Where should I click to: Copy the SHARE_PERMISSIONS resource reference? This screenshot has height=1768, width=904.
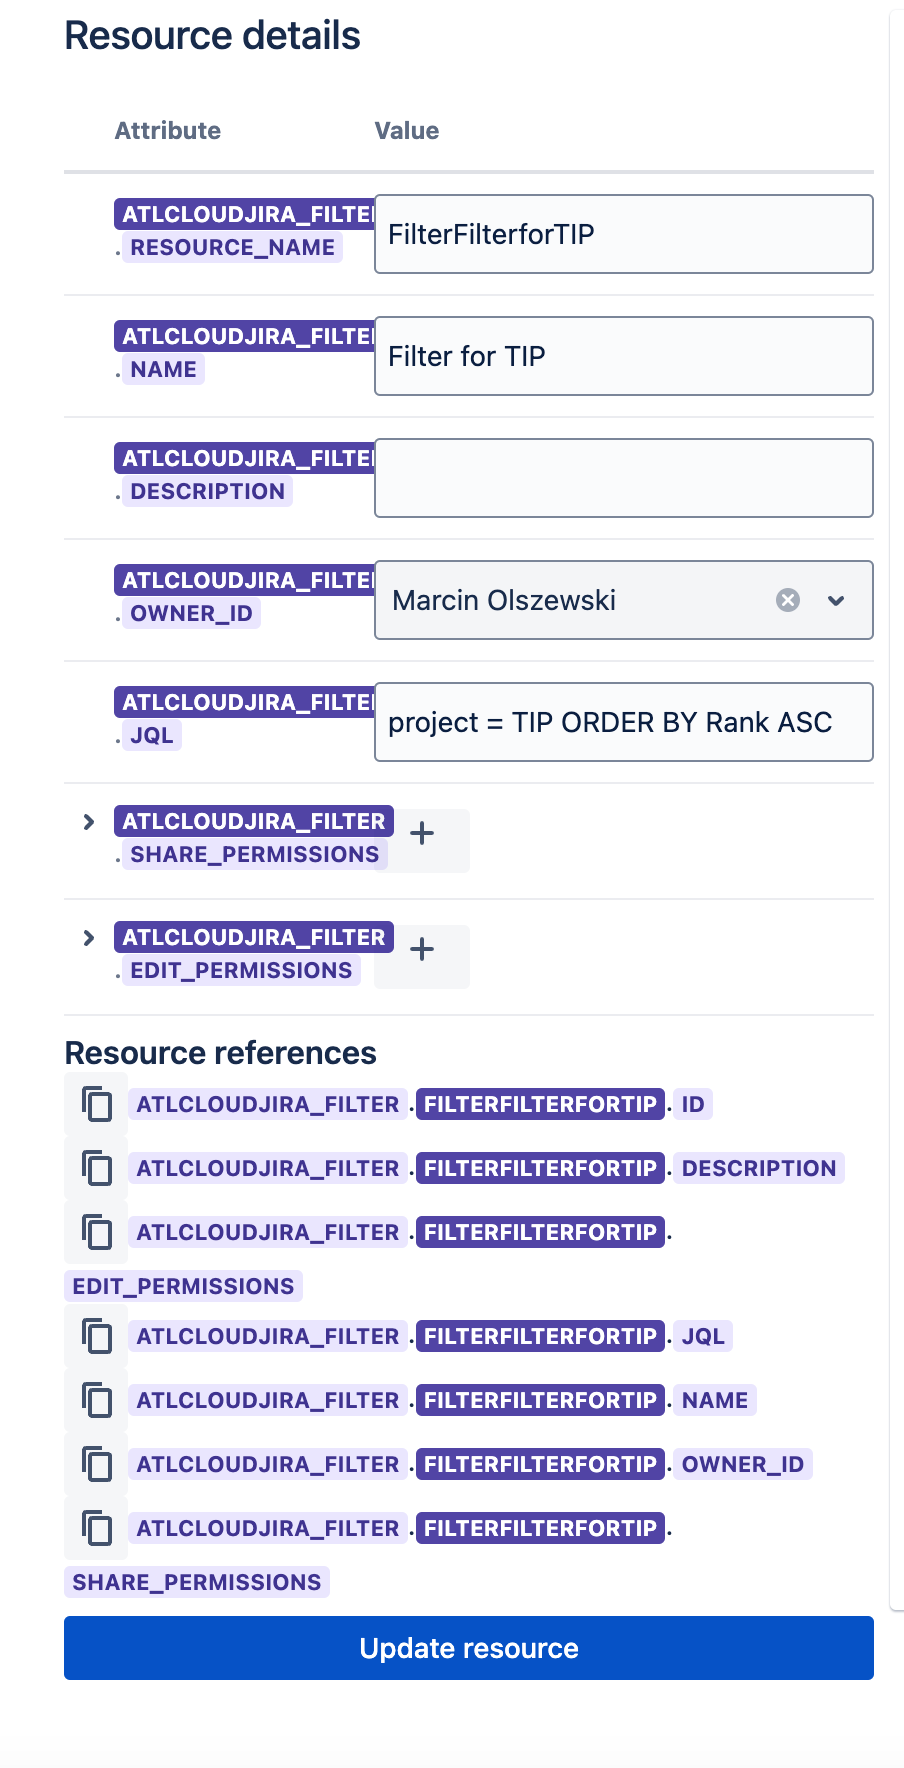tap(97, 1529)
